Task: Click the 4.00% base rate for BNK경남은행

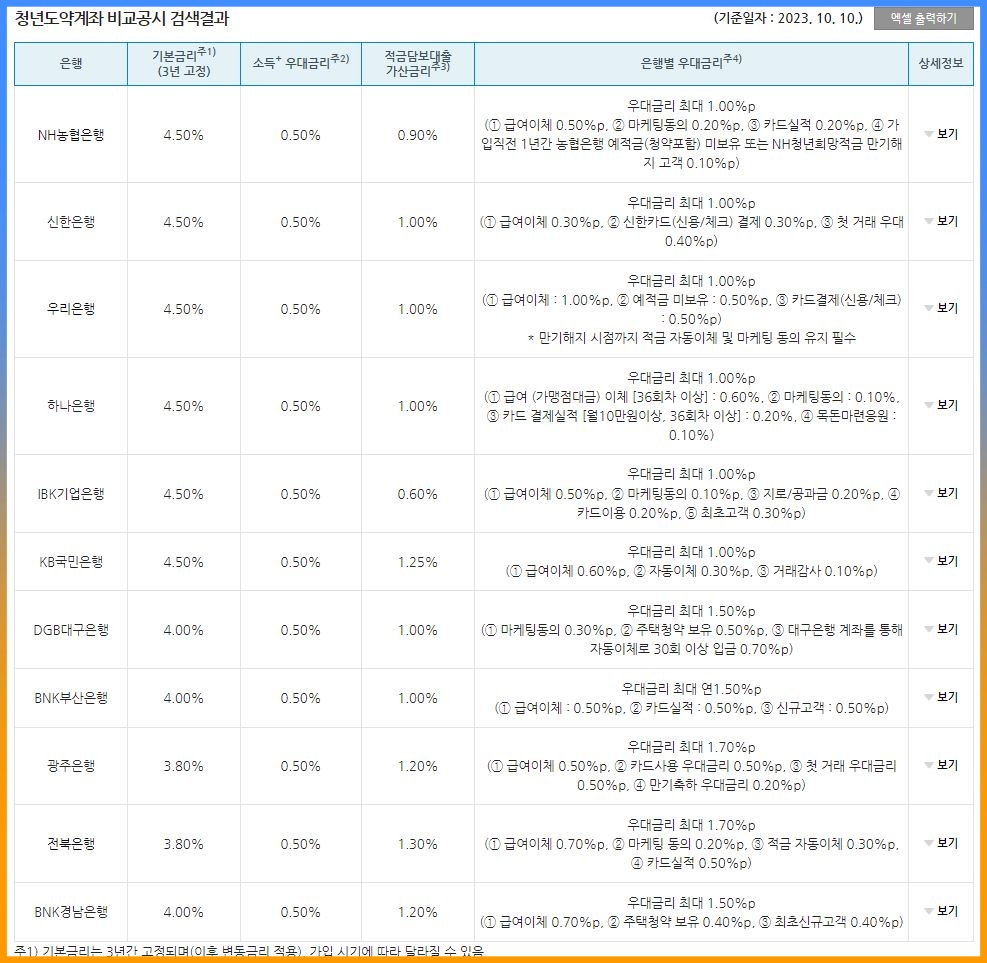Action: point(184,911)
